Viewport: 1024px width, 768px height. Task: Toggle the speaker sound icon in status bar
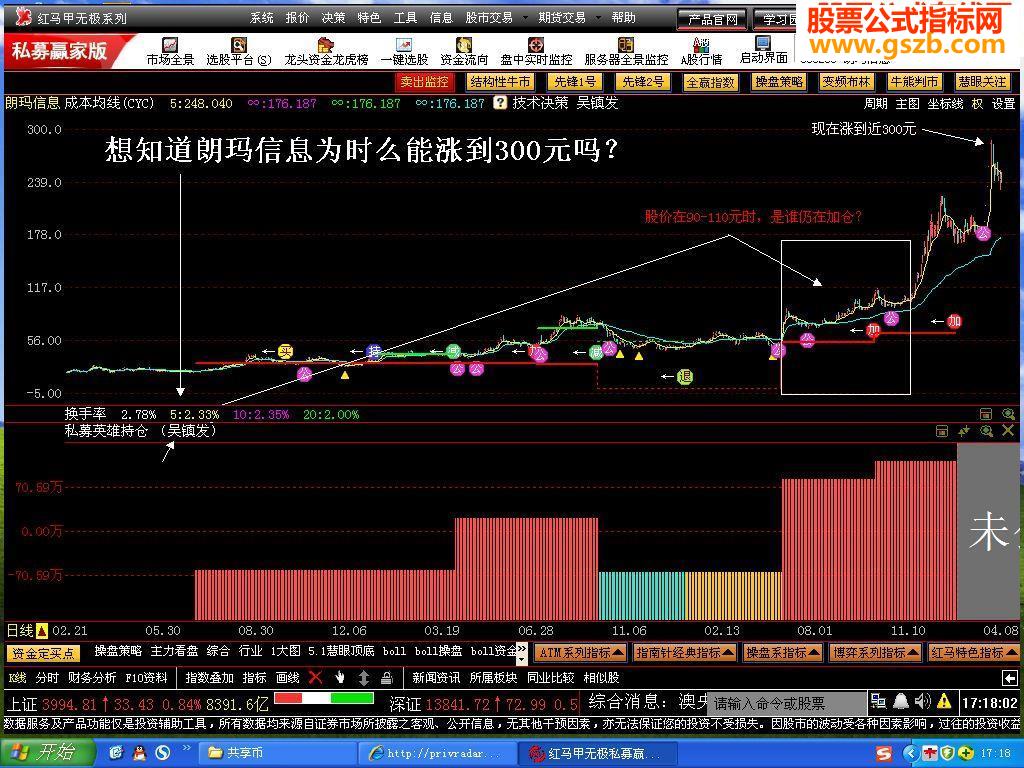[922, 702]
